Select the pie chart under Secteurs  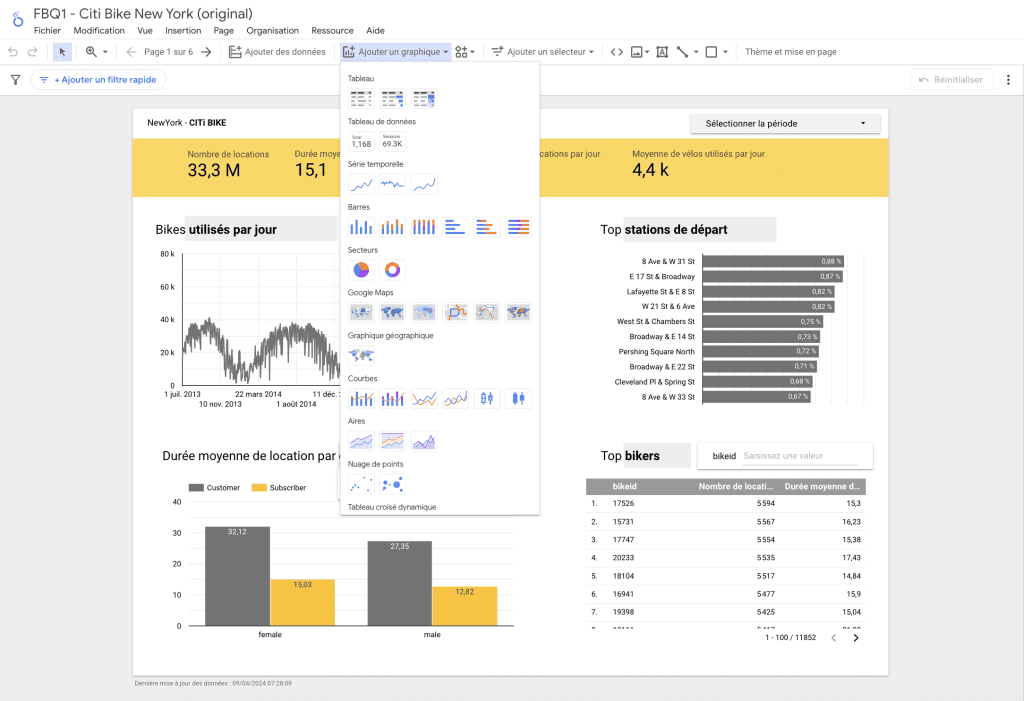click(359, 269)
